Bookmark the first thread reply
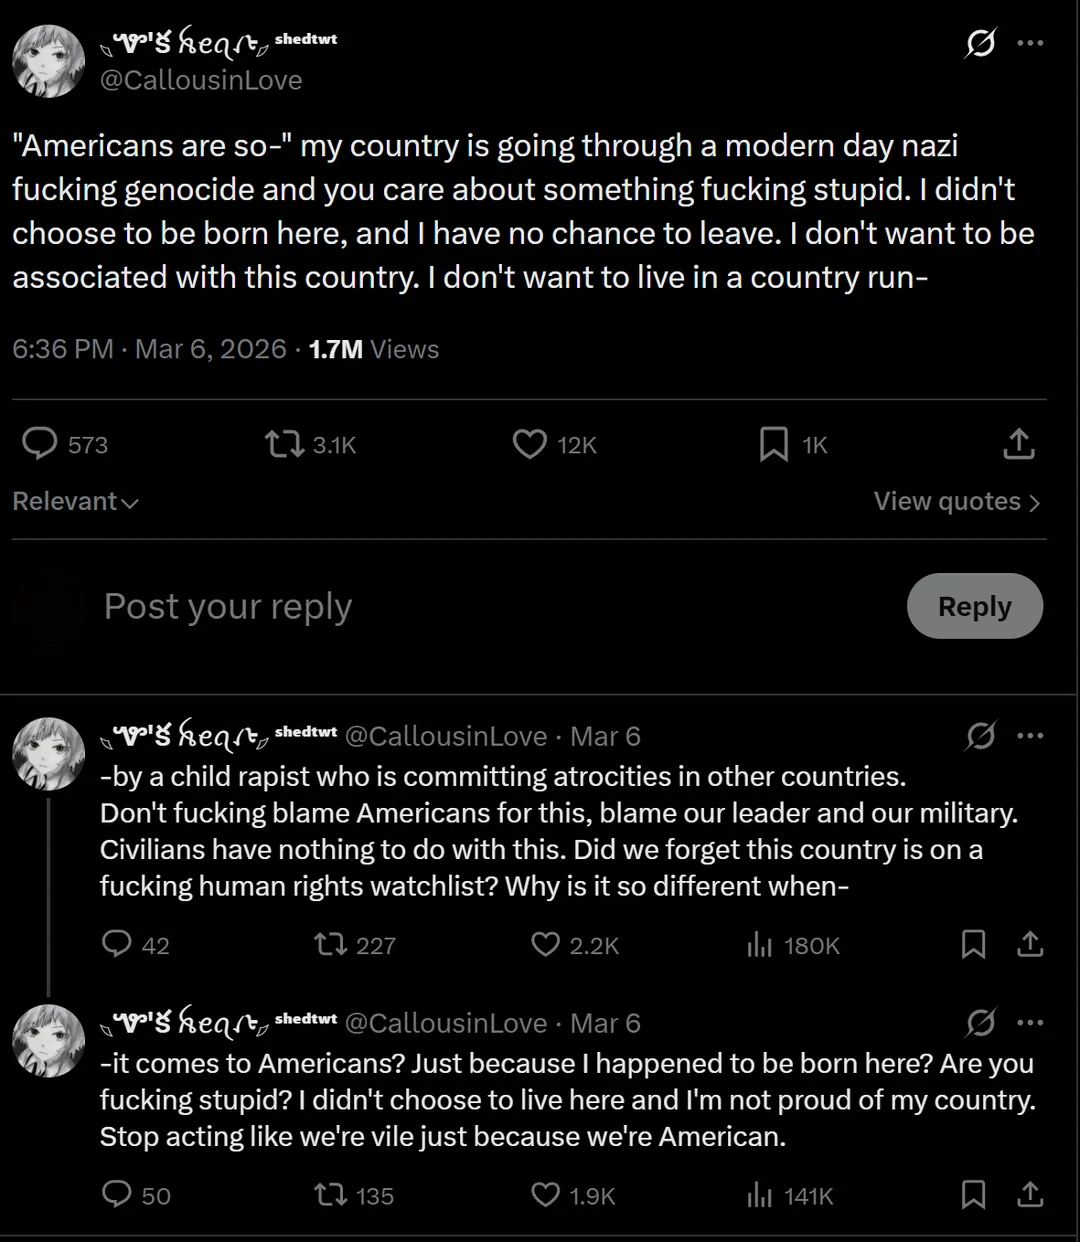Screen dimensions: 1080x1242 [973, 944]
